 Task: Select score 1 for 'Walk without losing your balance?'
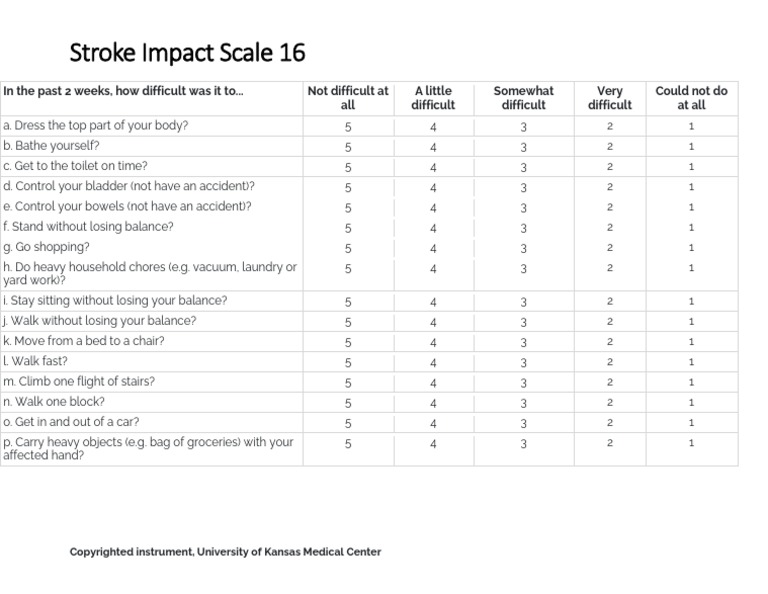691,321
